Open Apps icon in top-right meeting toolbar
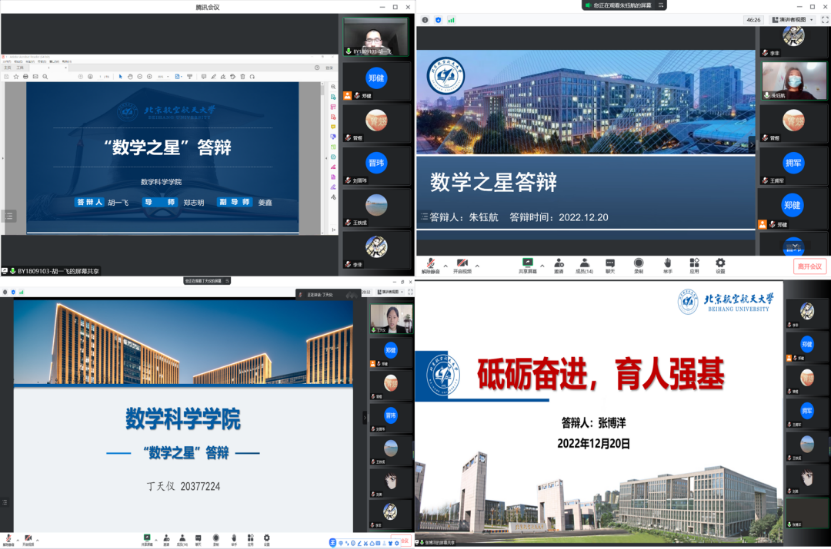831x549 pixels. [x=693, y=264]
